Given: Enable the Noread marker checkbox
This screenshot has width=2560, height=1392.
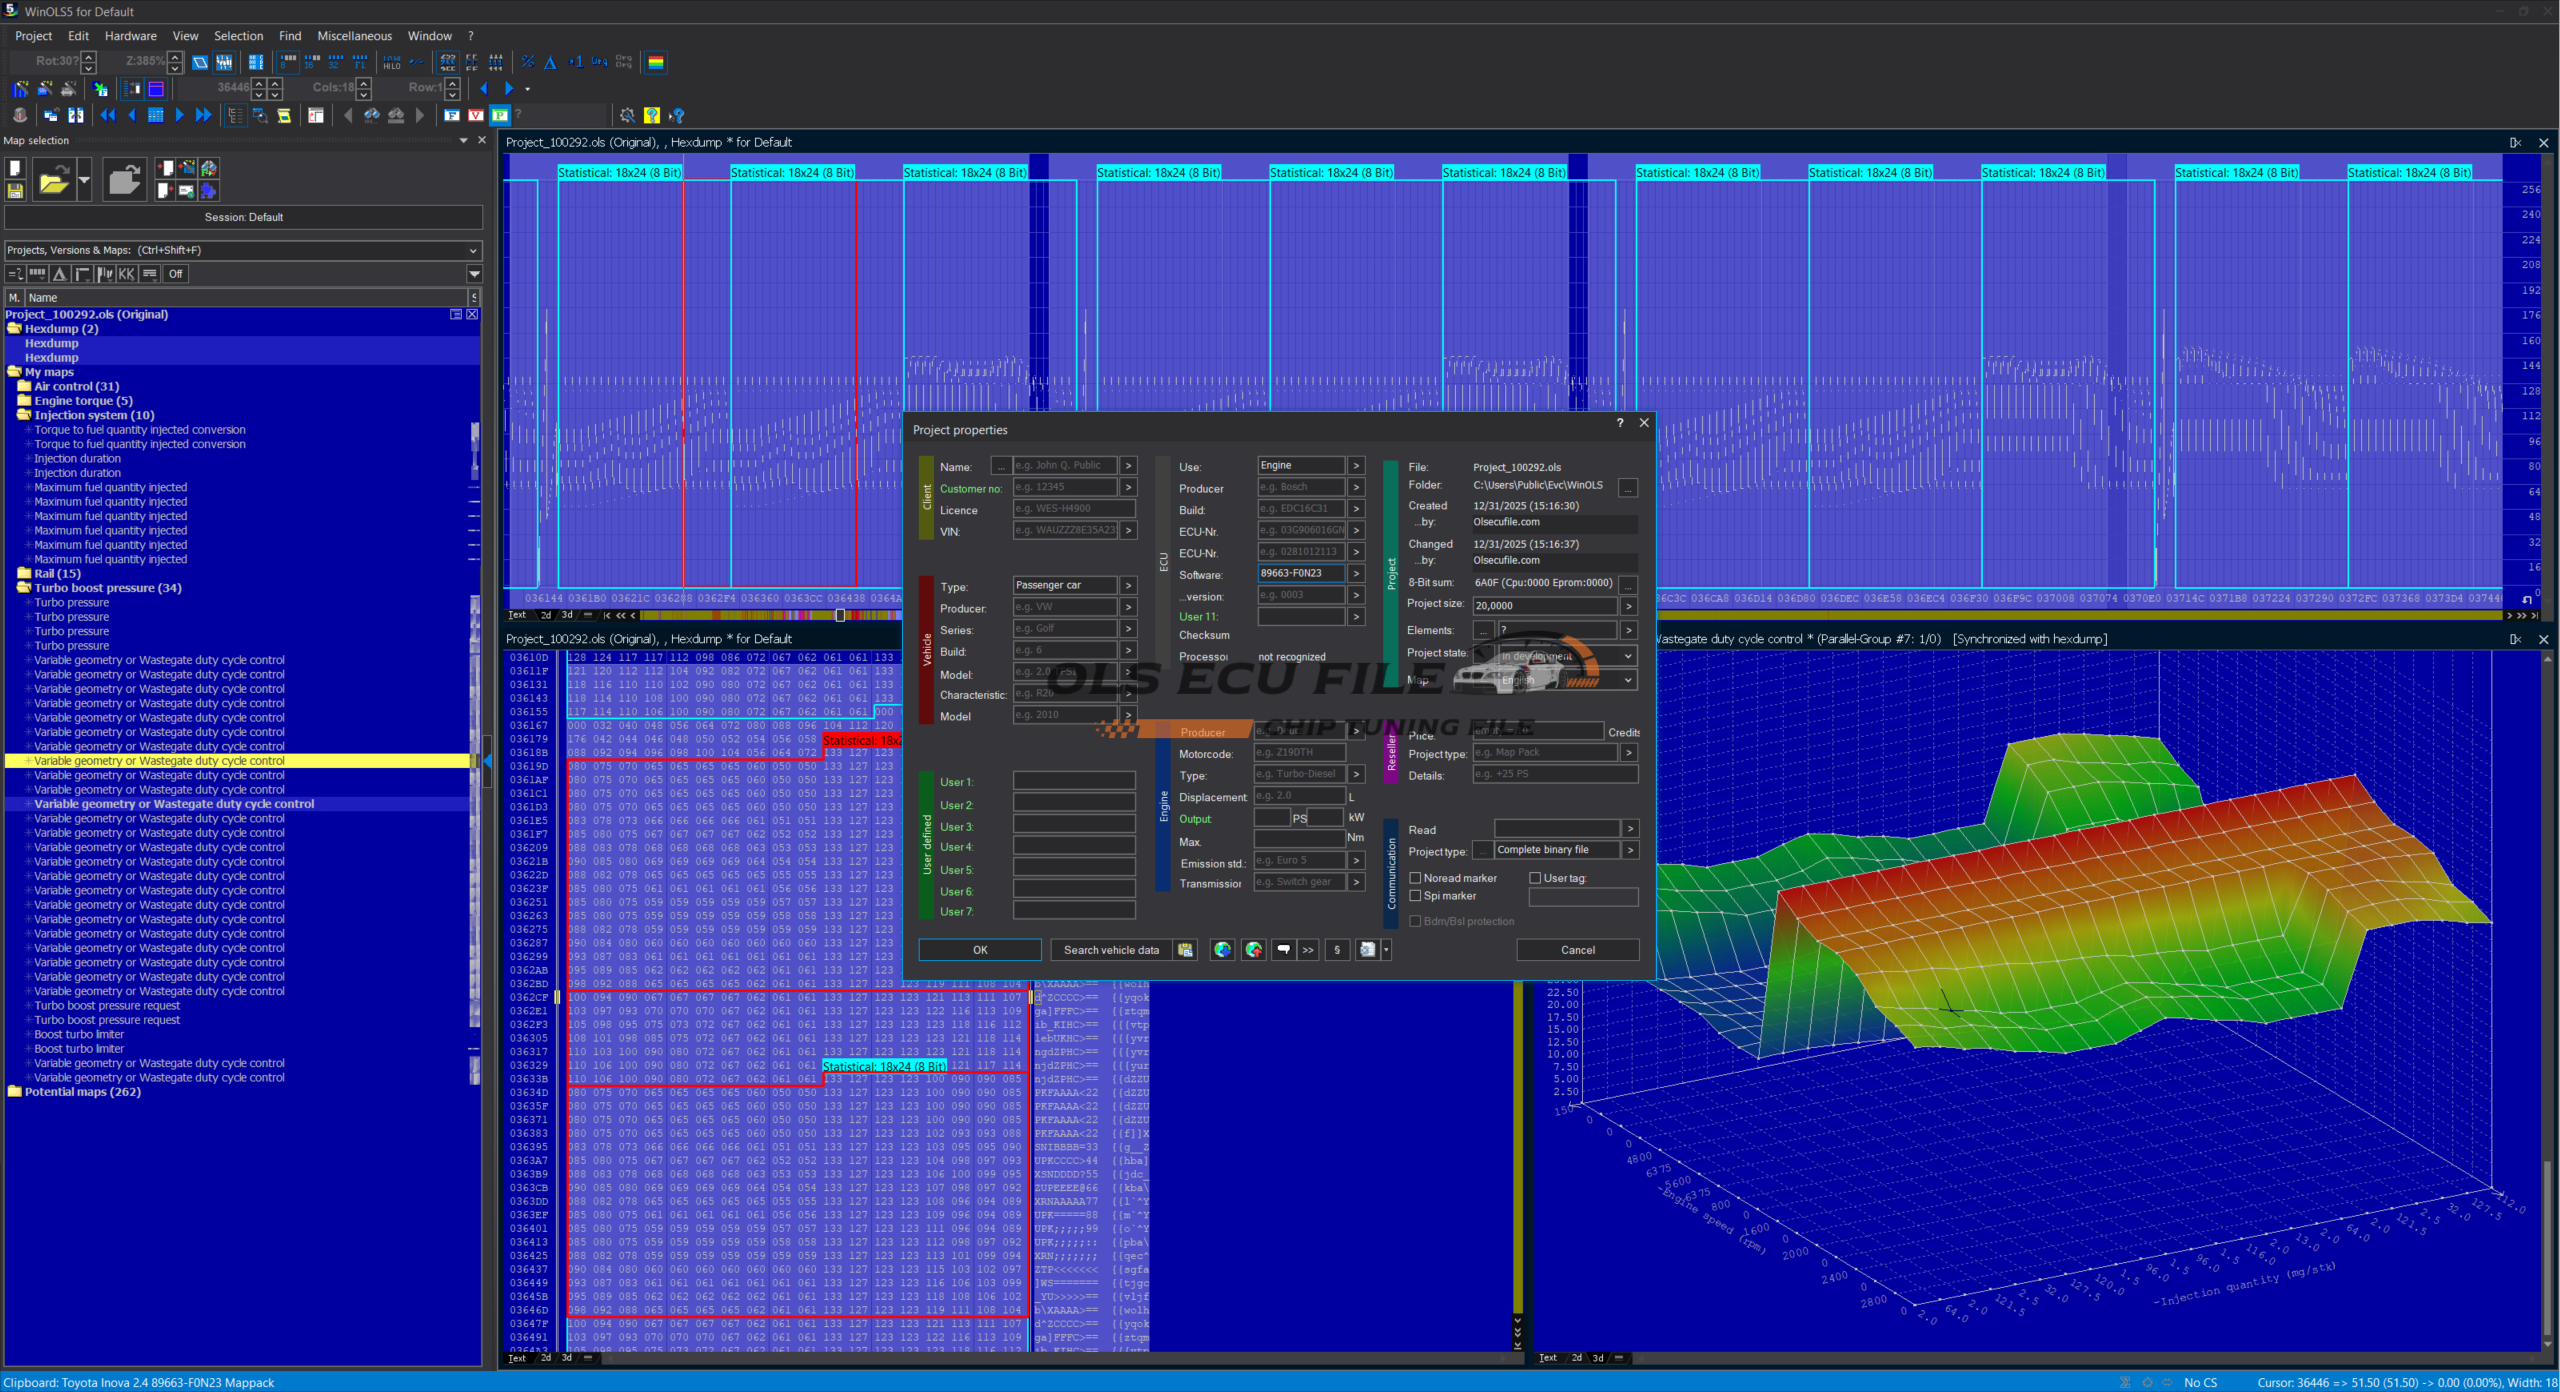Looking at the screenshot, I should click(x=1416, y=878).
